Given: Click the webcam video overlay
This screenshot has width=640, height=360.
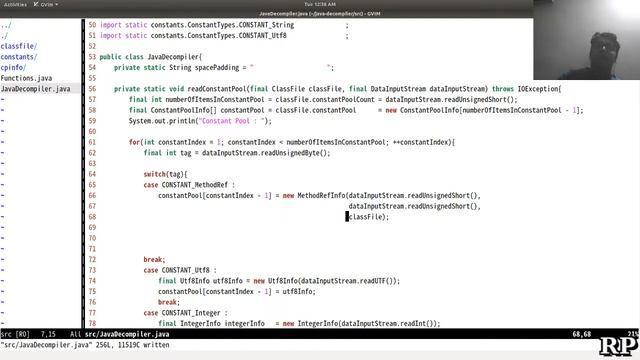Looking at the screenshot, I should coord(587,40).
